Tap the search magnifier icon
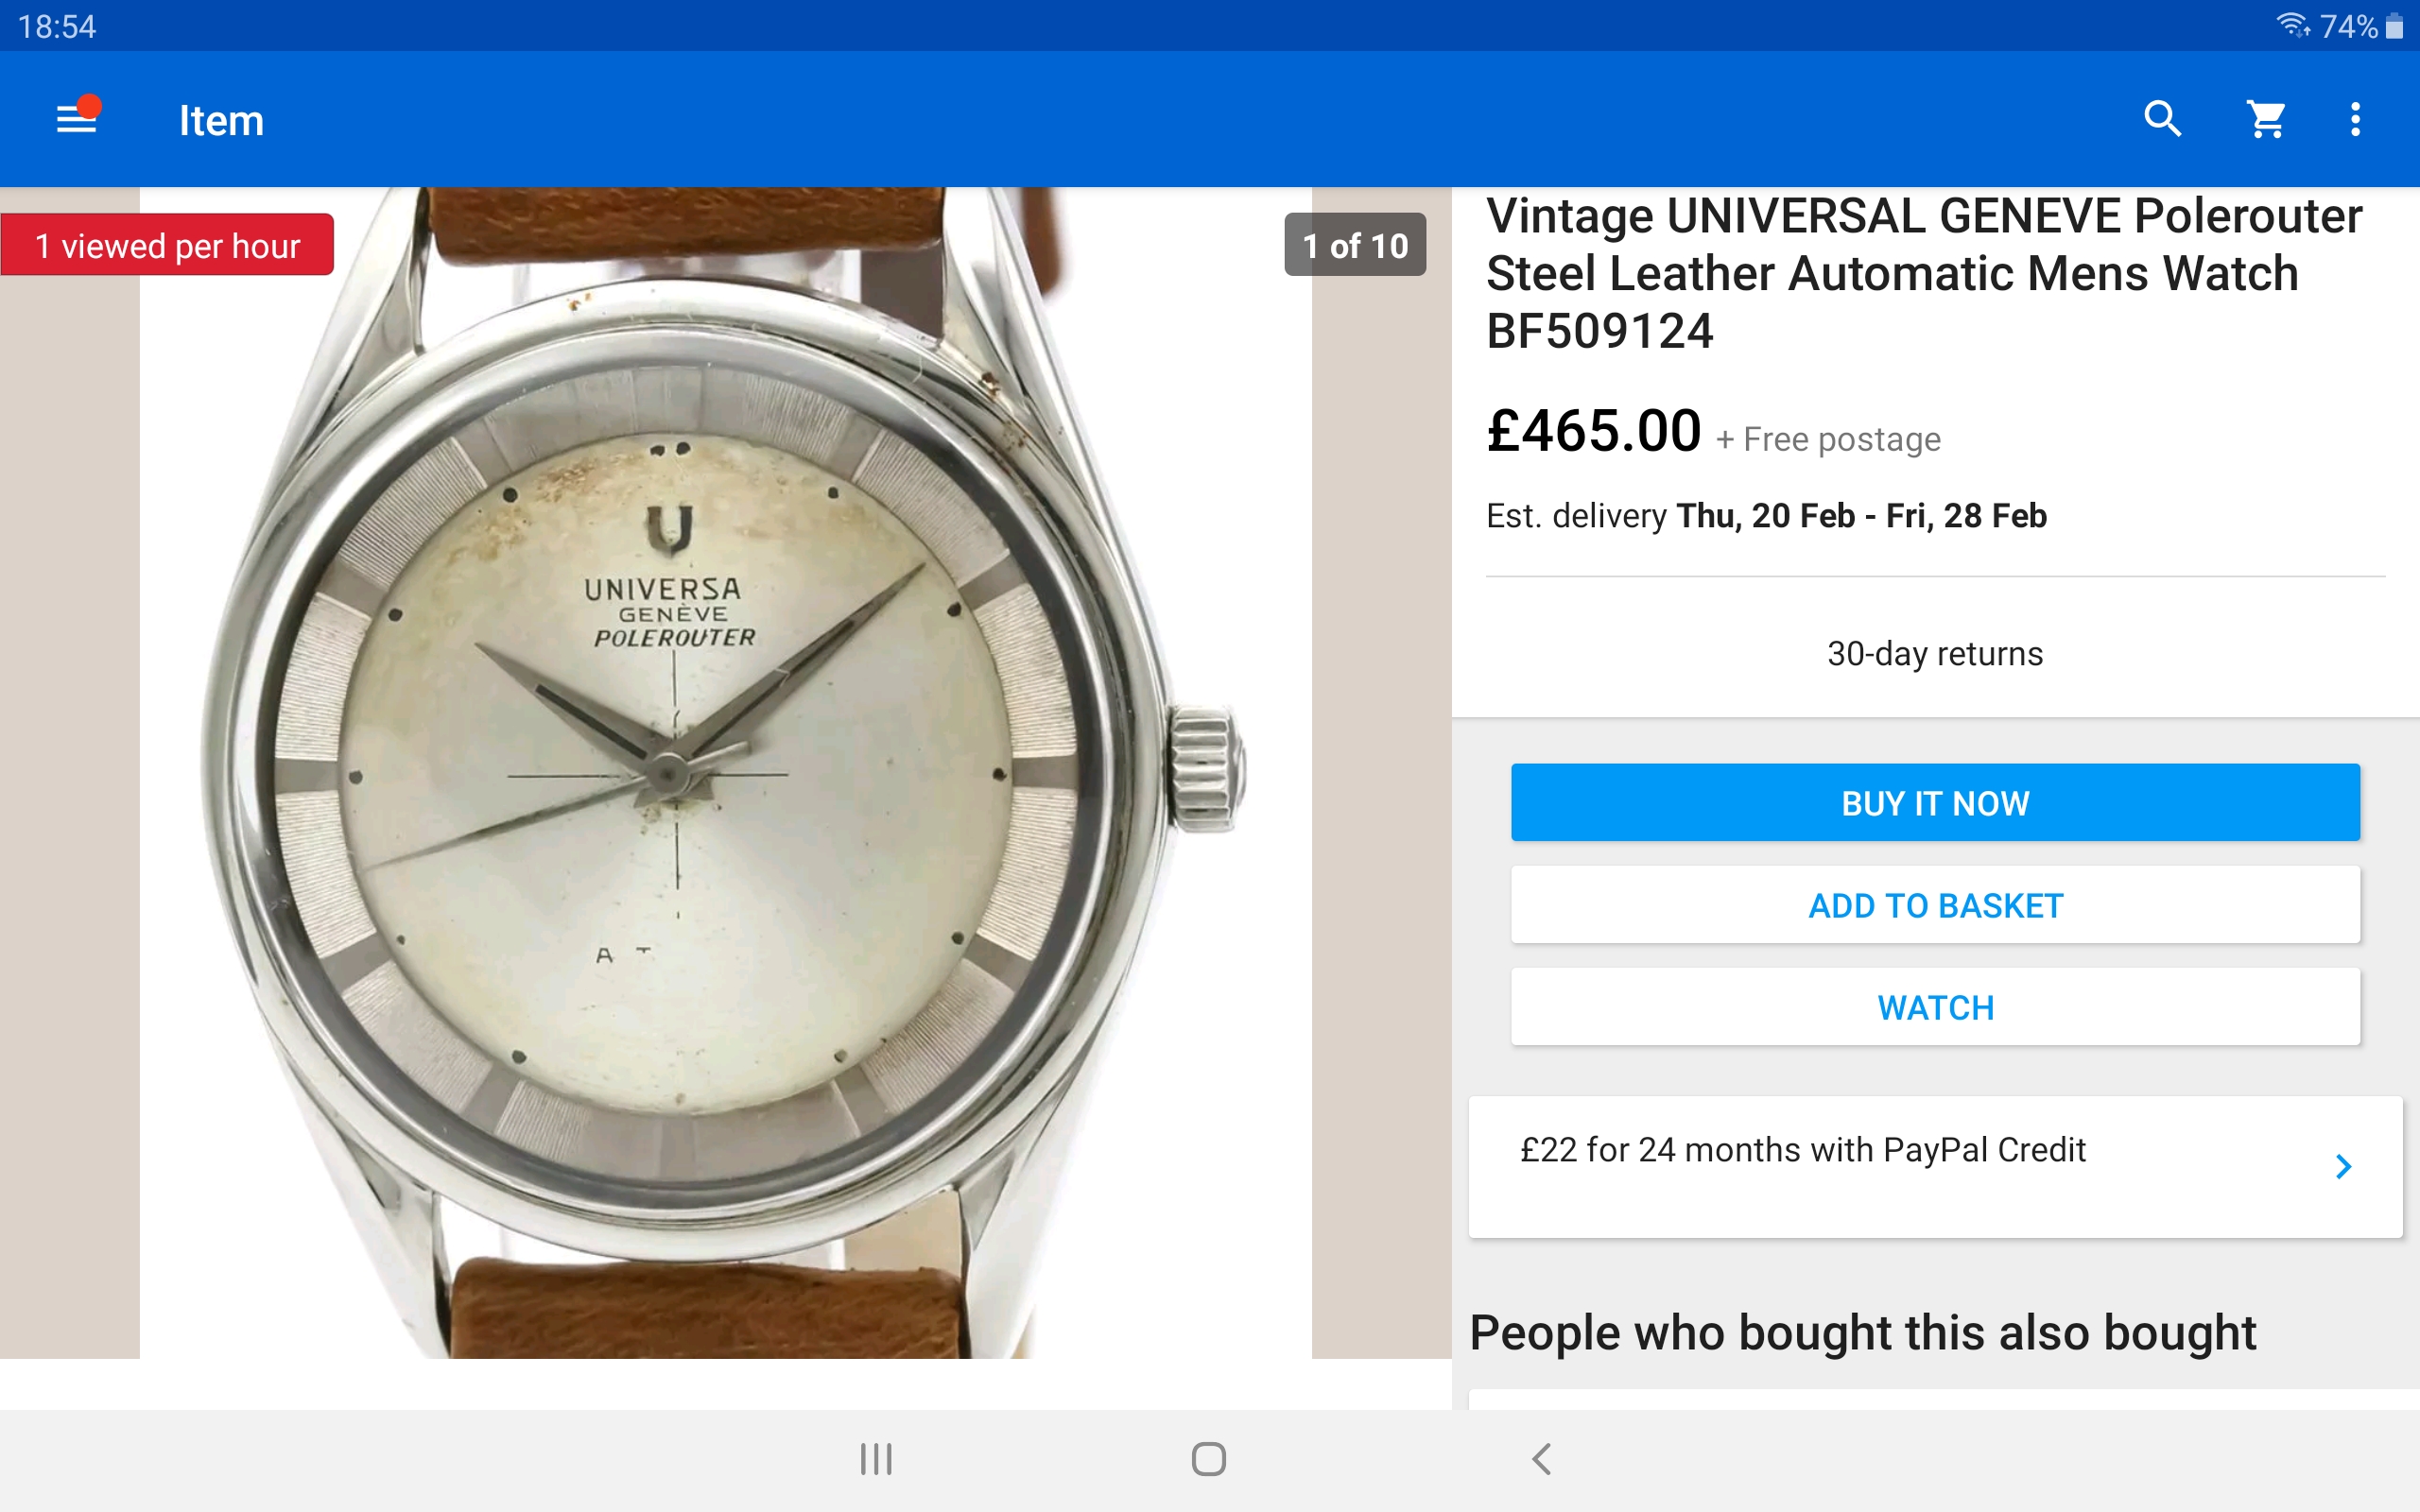 pos(2162,119)
